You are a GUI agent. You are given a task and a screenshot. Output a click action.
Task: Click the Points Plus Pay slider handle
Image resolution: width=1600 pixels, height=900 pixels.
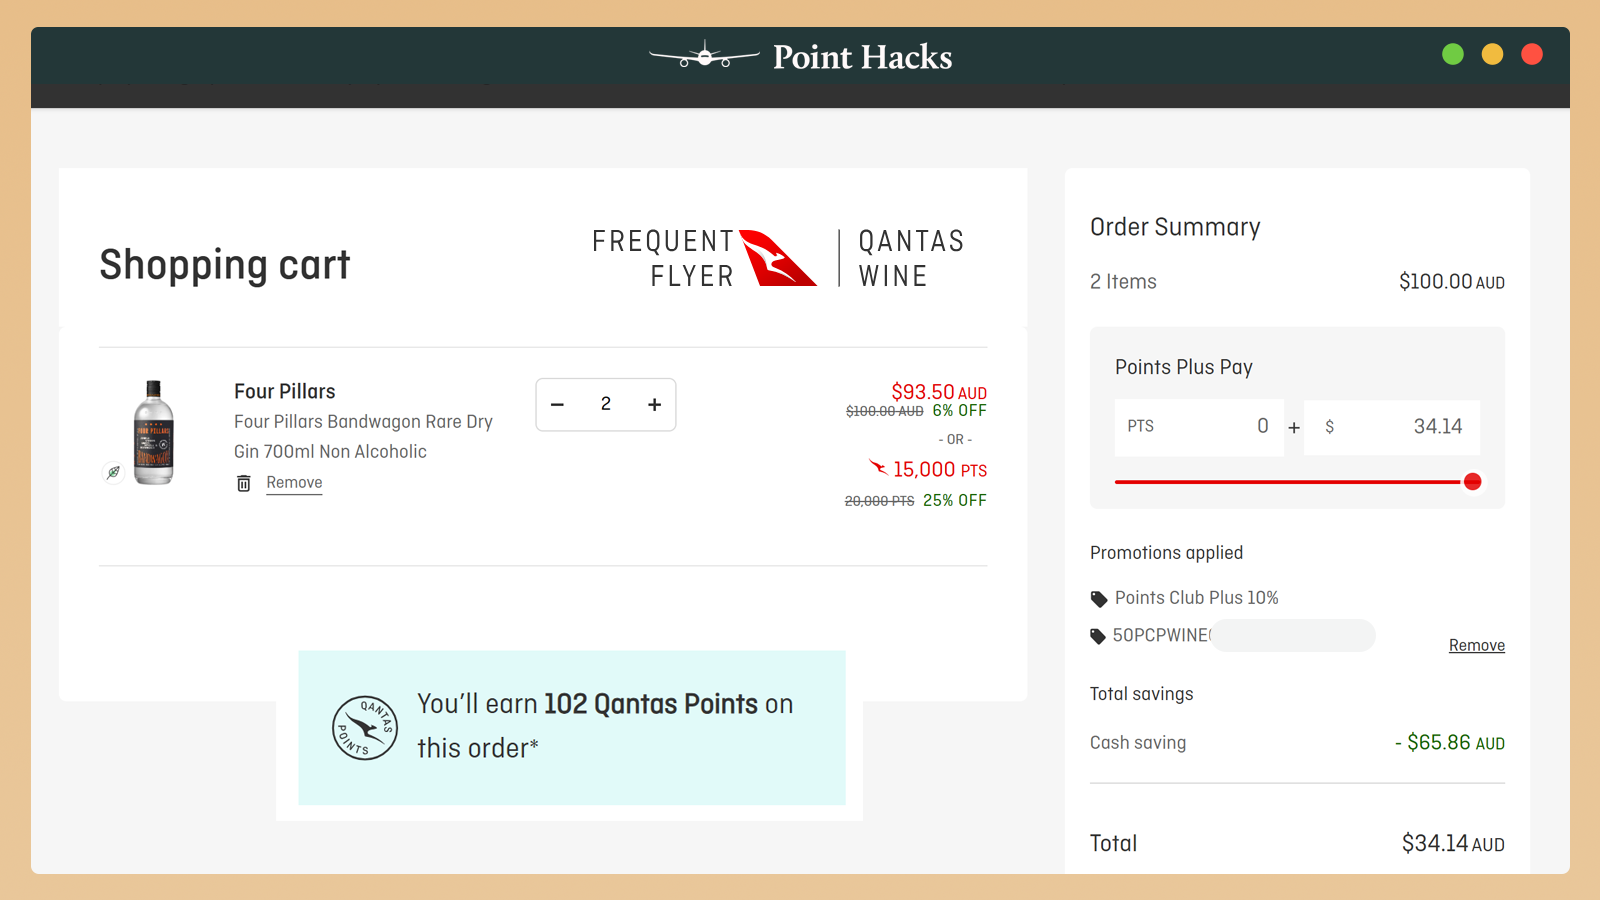click(1472, 482)
